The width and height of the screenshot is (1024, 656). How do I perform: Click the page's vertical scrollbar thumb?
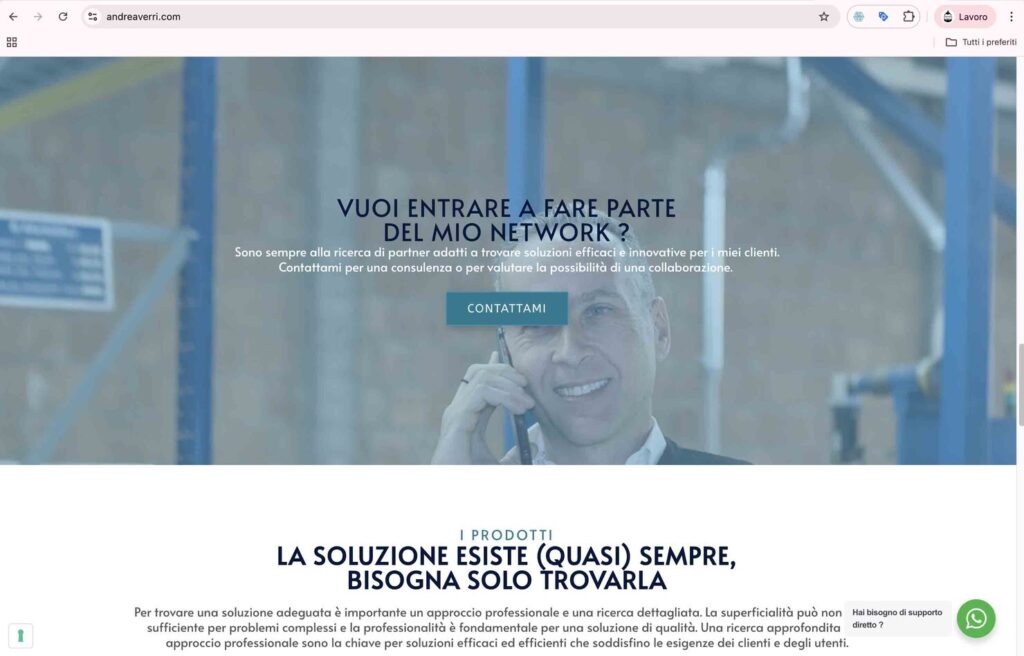(1020, 384)
